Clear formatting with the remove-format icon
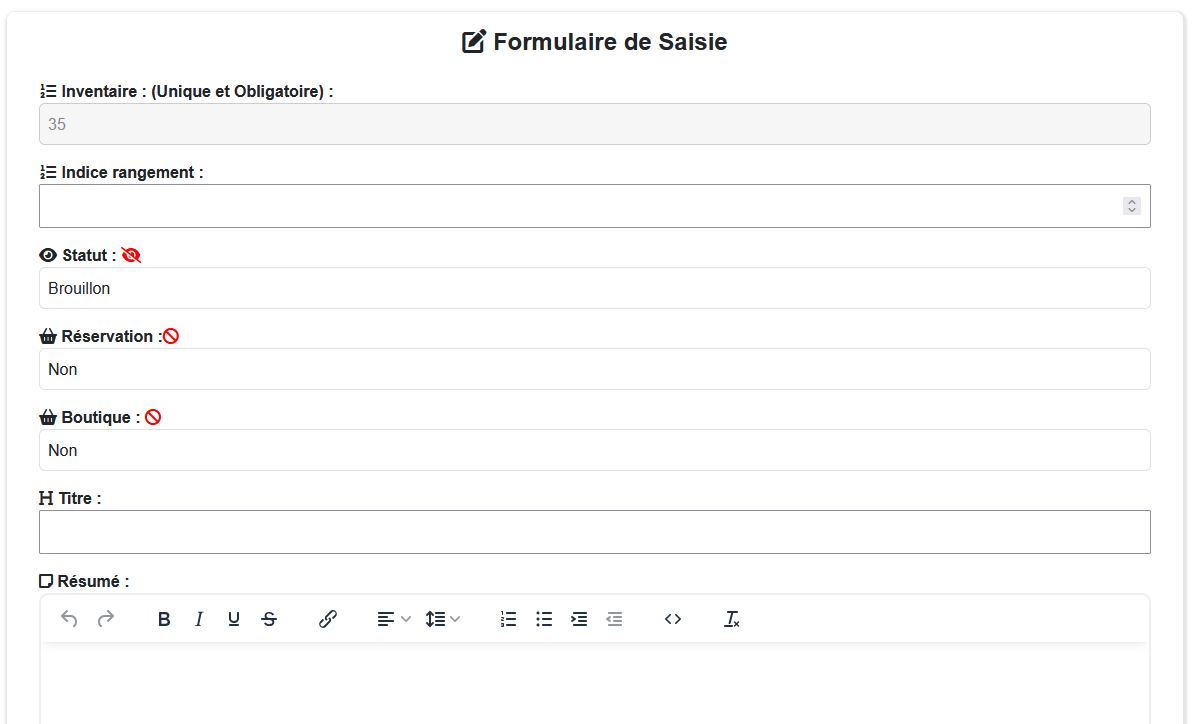Image resolution: width=1195 pixels, height=724 pixels. [732, 620]
